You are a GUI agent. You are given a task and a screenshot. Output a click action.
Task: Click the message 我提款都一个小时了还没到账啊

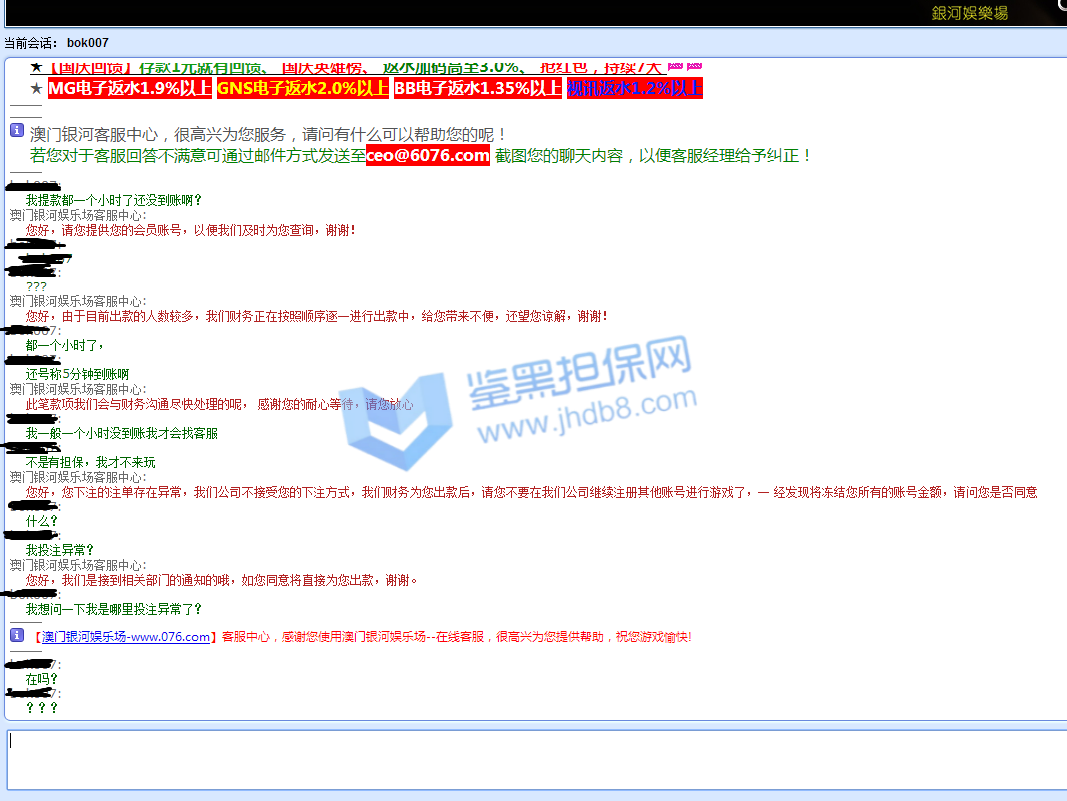click(x=114, y=200)
